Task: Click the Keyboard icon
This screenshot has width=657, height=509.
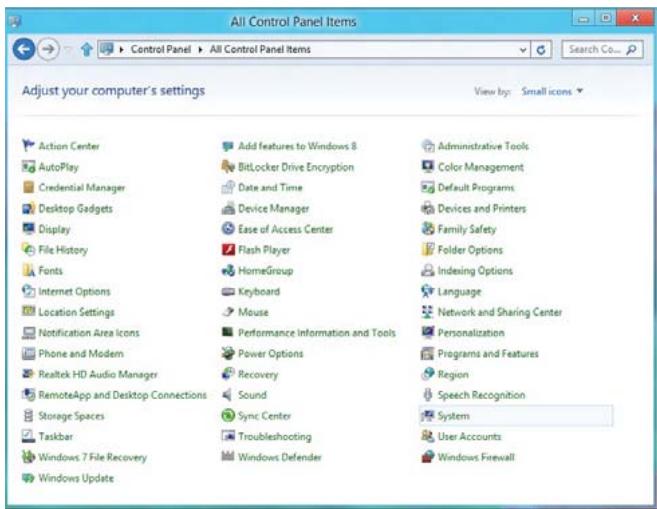Action: (x=228, y=291)
